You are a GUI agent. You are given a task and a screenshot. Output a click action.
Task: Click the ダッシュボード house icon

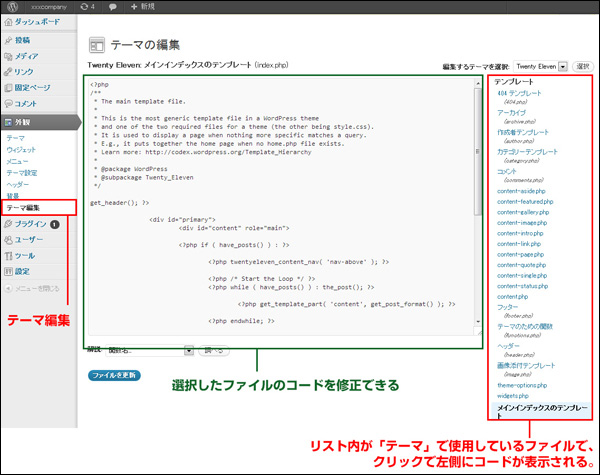tap(9, 22)
